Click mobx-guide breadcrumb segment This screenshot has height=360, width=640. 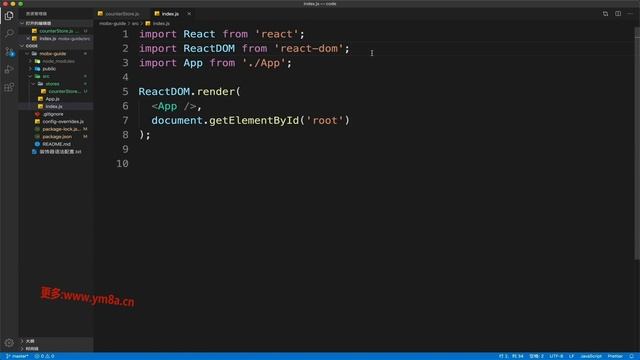(x=113, y=24)
